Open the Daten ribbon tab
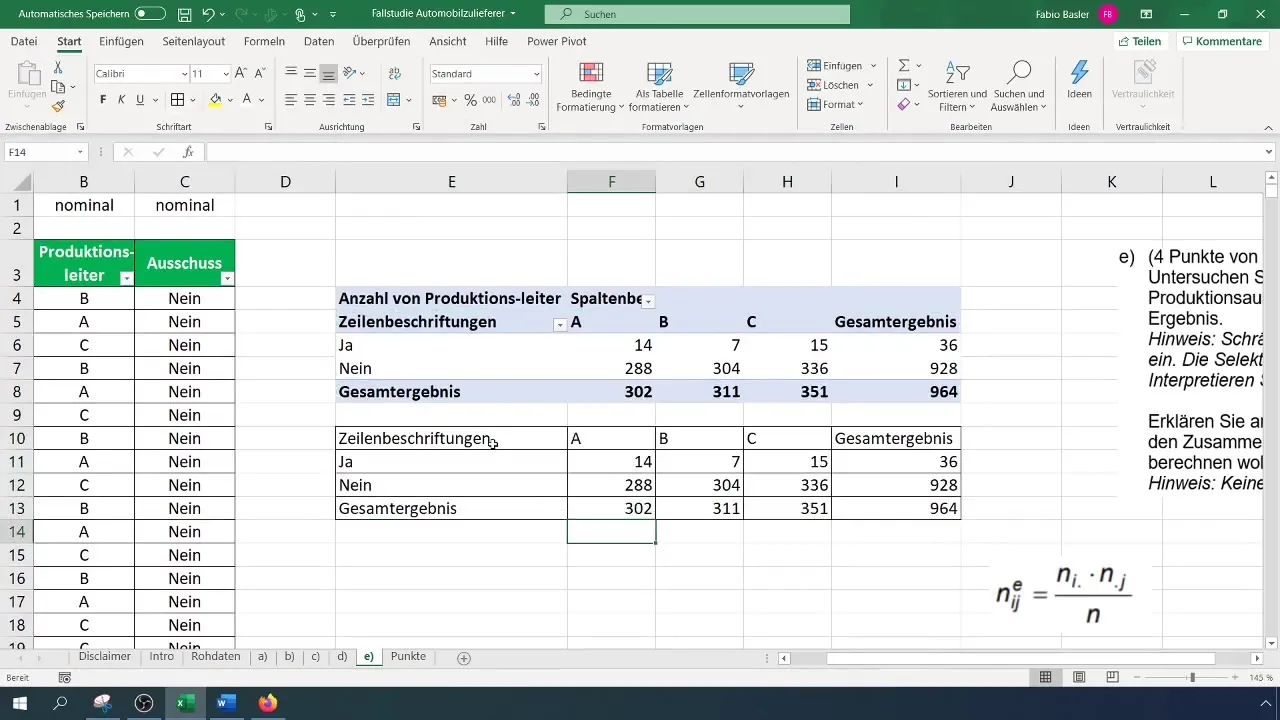Screen dimensions: 1280x720 [319, 41]
